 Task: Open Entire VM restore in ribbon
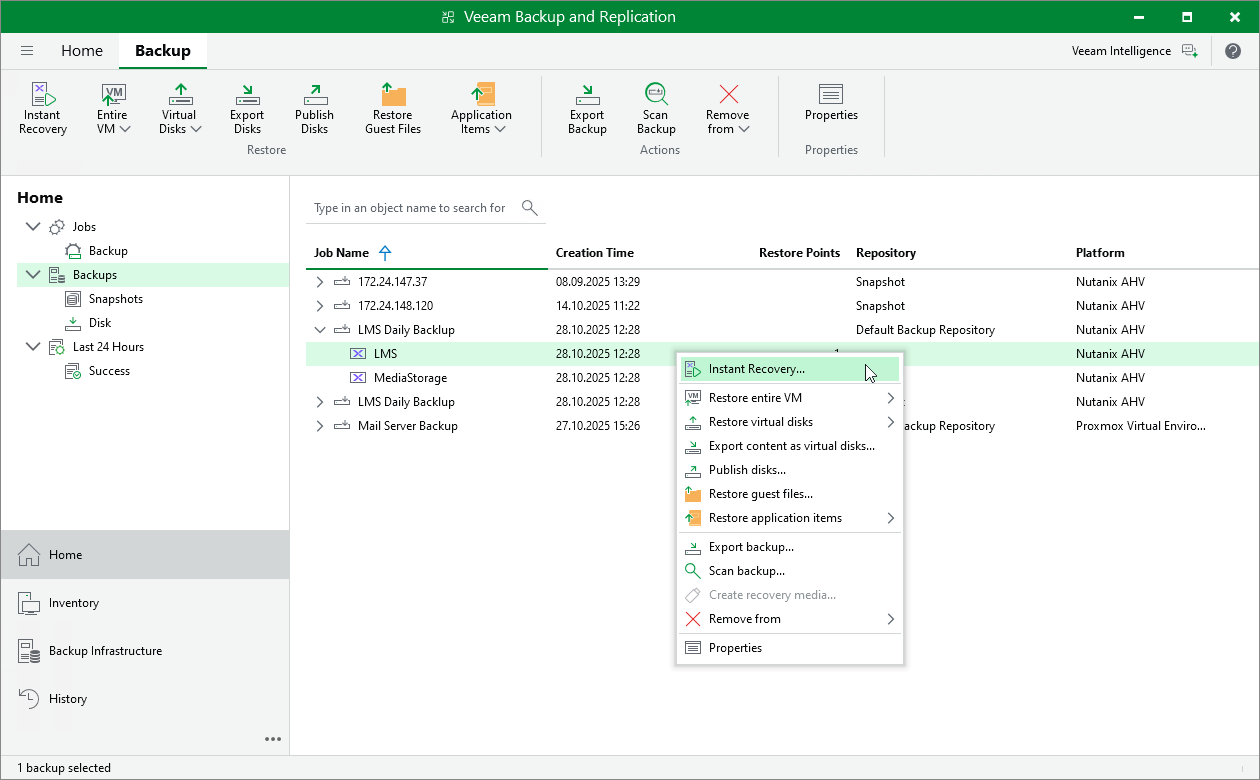click(x=113, y=108)
